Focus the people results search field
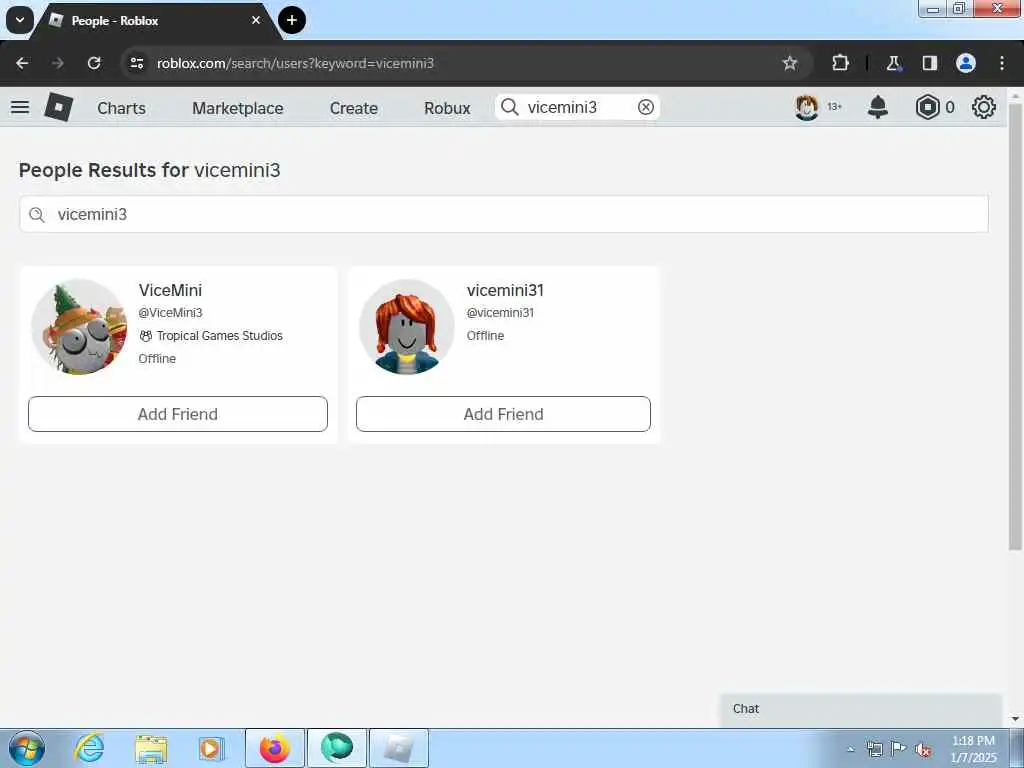1024x768 pixels. click(504, 214)
